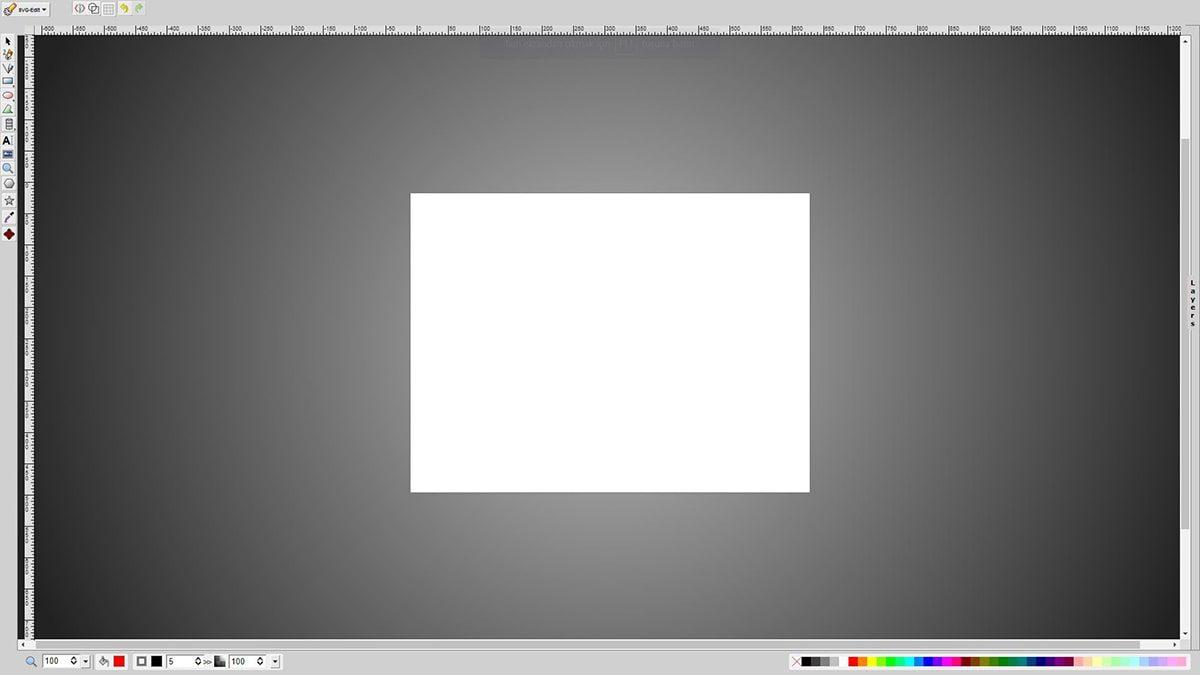Click the Star shape tool
Screen dimensions: 1200x675
coord(7,198)
